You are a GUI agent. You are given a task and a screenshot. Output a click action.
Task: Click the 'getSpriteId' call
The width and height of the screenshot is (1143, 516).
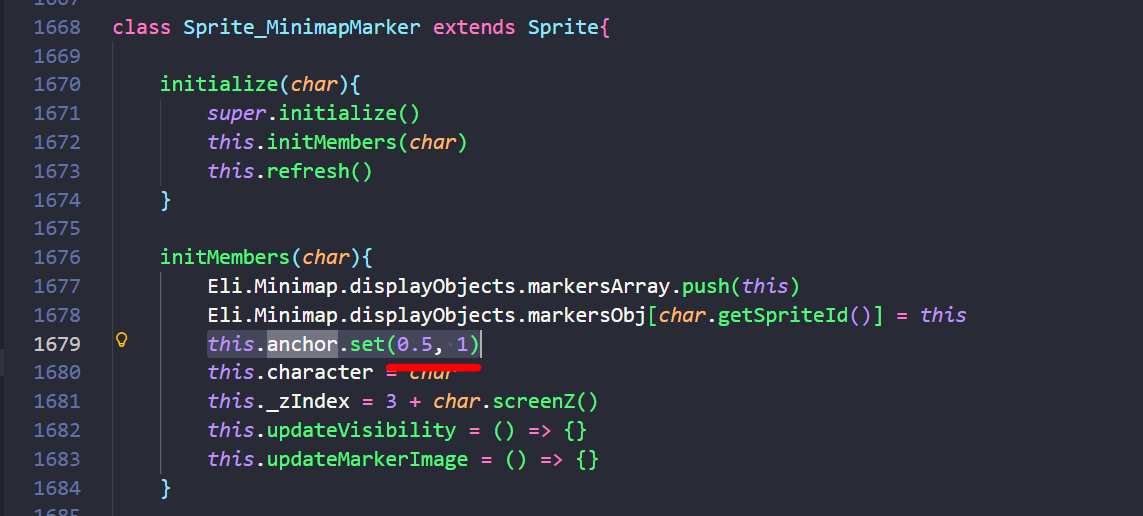[783, 315]
